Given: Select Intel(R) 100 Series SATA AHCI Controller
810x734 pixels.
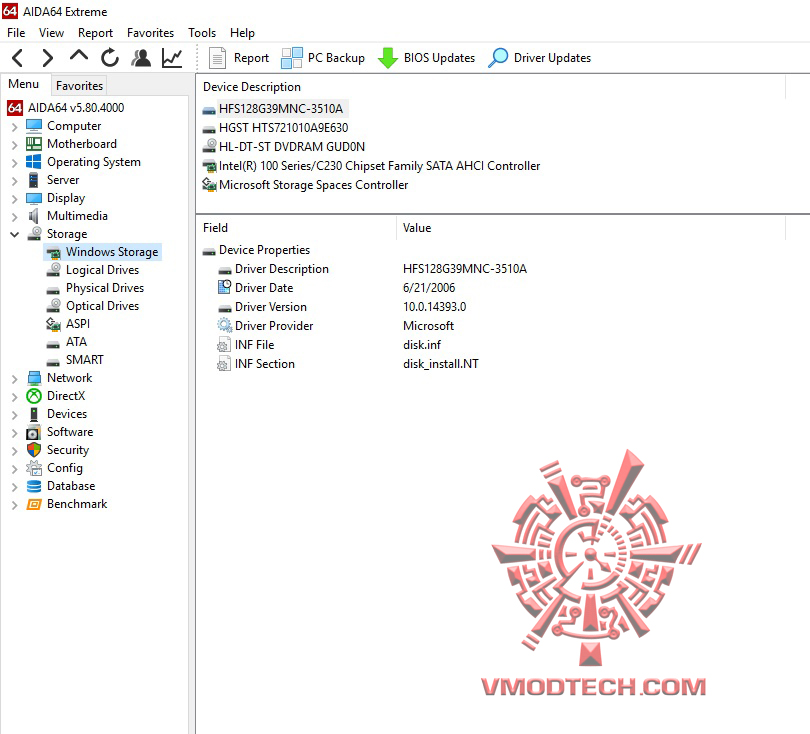Looking at the screenshot, I should pyautogui.click(x=379, y=166).
